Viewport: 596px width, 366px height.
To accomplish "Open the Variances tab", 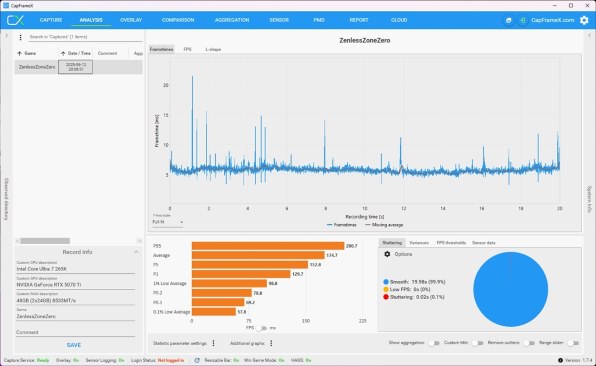I will [419, 242].
